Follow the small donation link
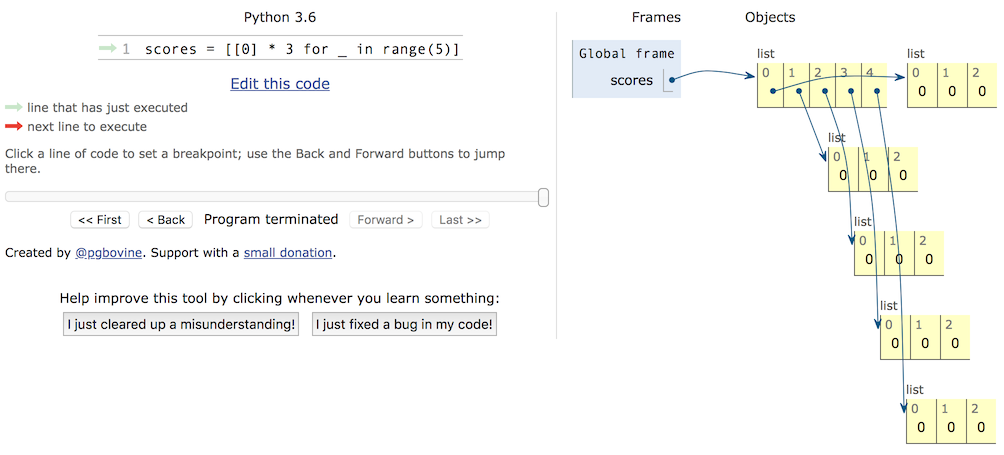Viewport: 1004px width, 455px height. point(288,253)
